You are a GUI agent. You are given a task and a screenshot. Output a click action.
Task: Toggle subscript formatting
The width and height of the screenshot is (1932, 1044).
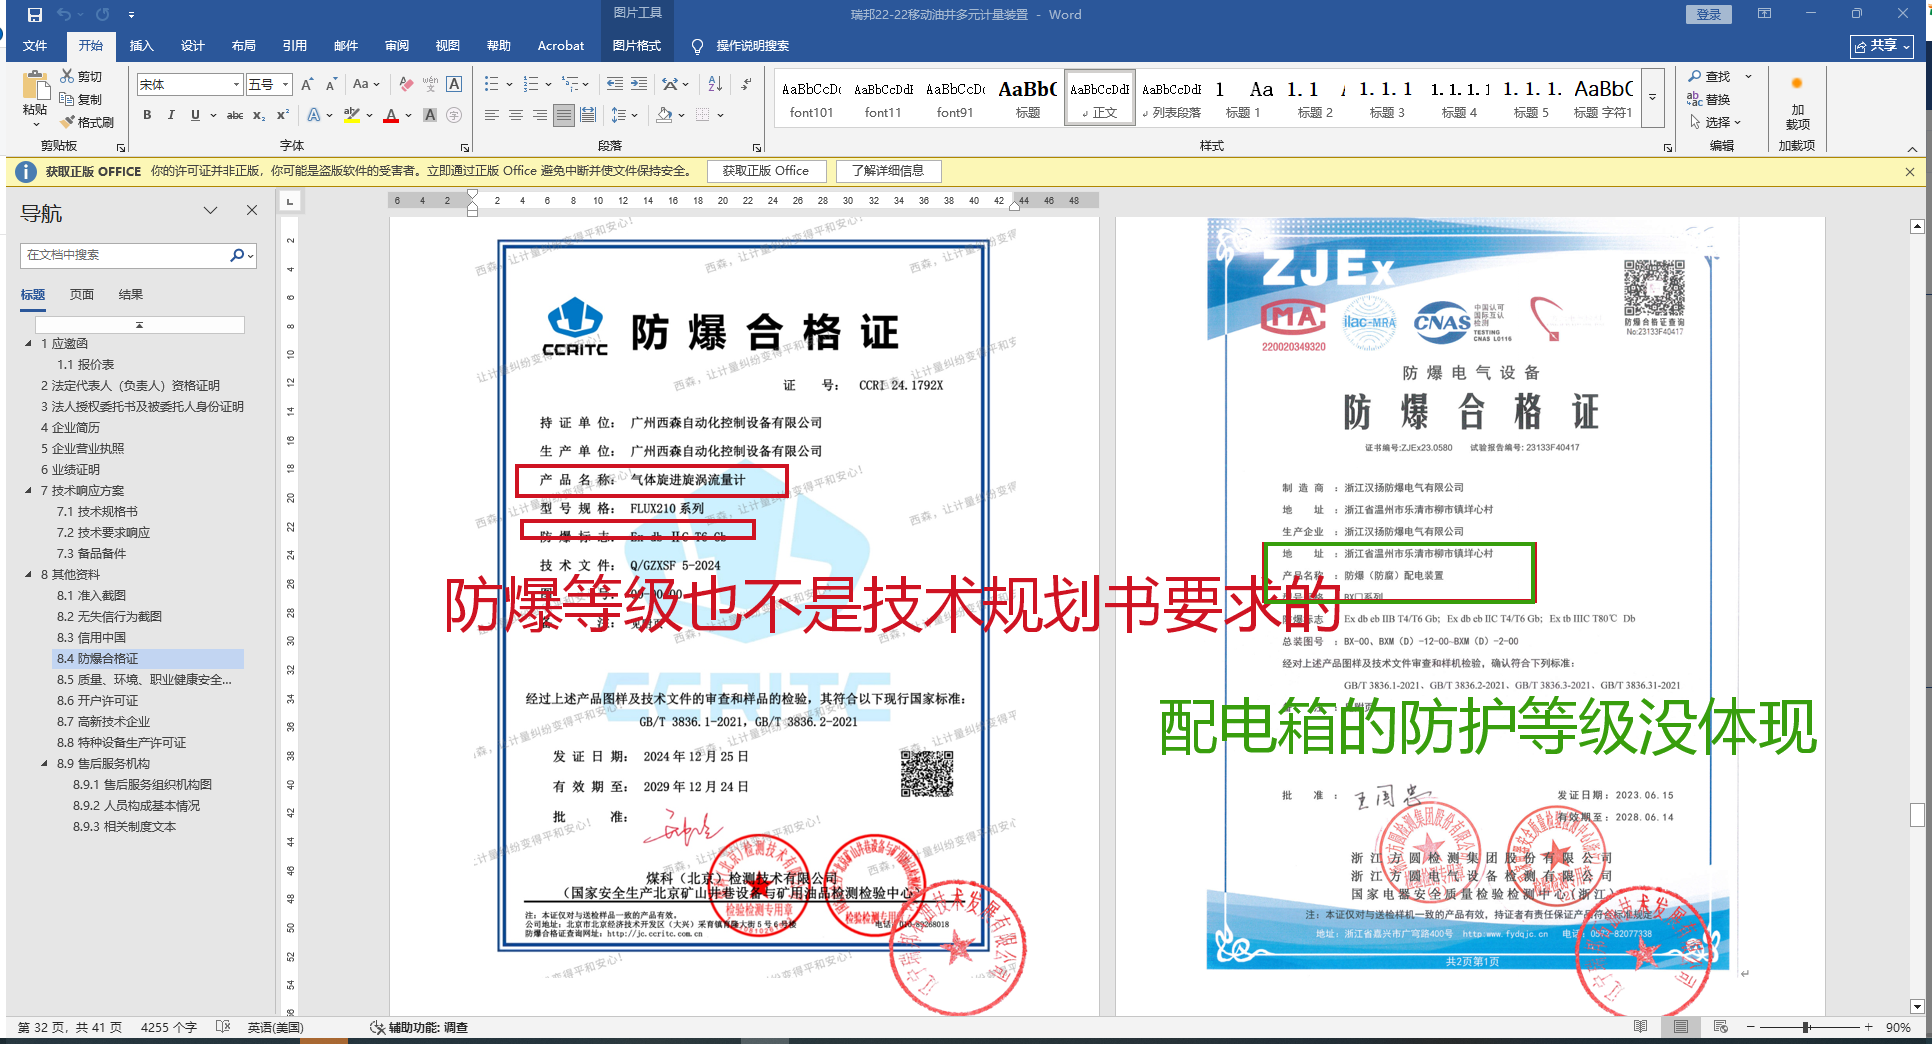pyautogui.click(x=259, y=115)
